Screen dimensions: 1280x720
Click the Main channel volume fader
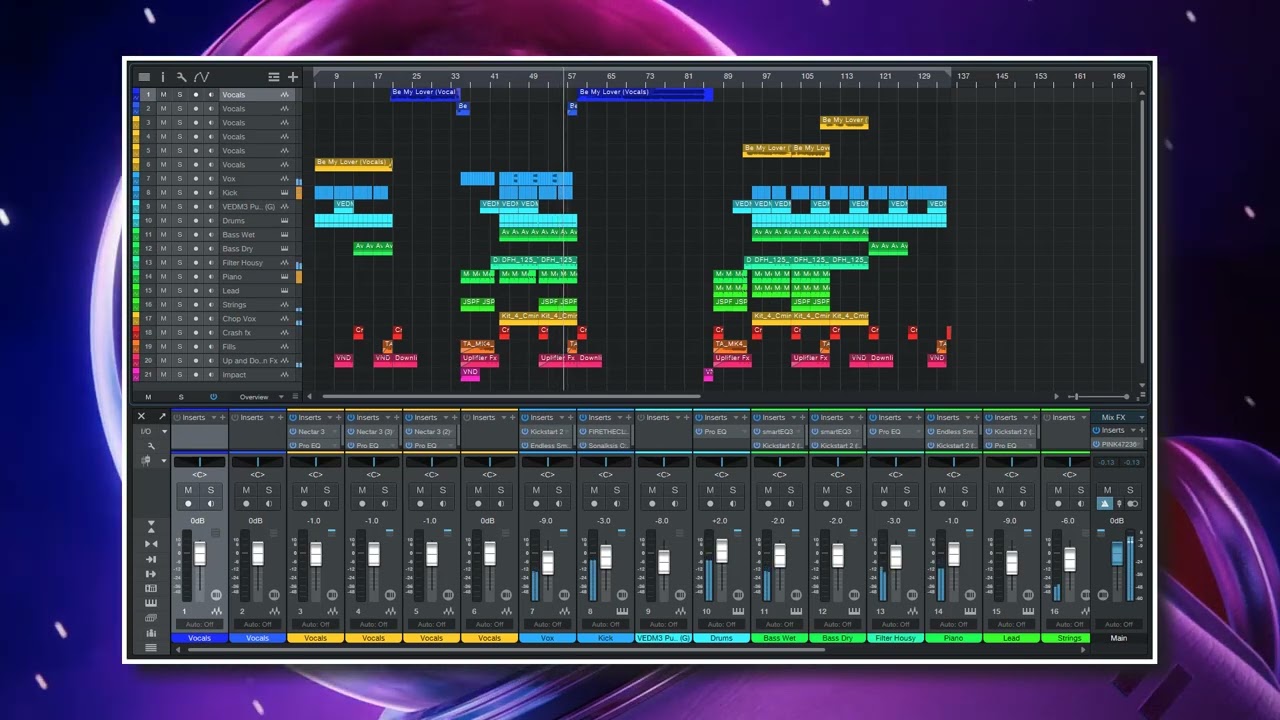pyautogui.click(x=1117, y=554)
